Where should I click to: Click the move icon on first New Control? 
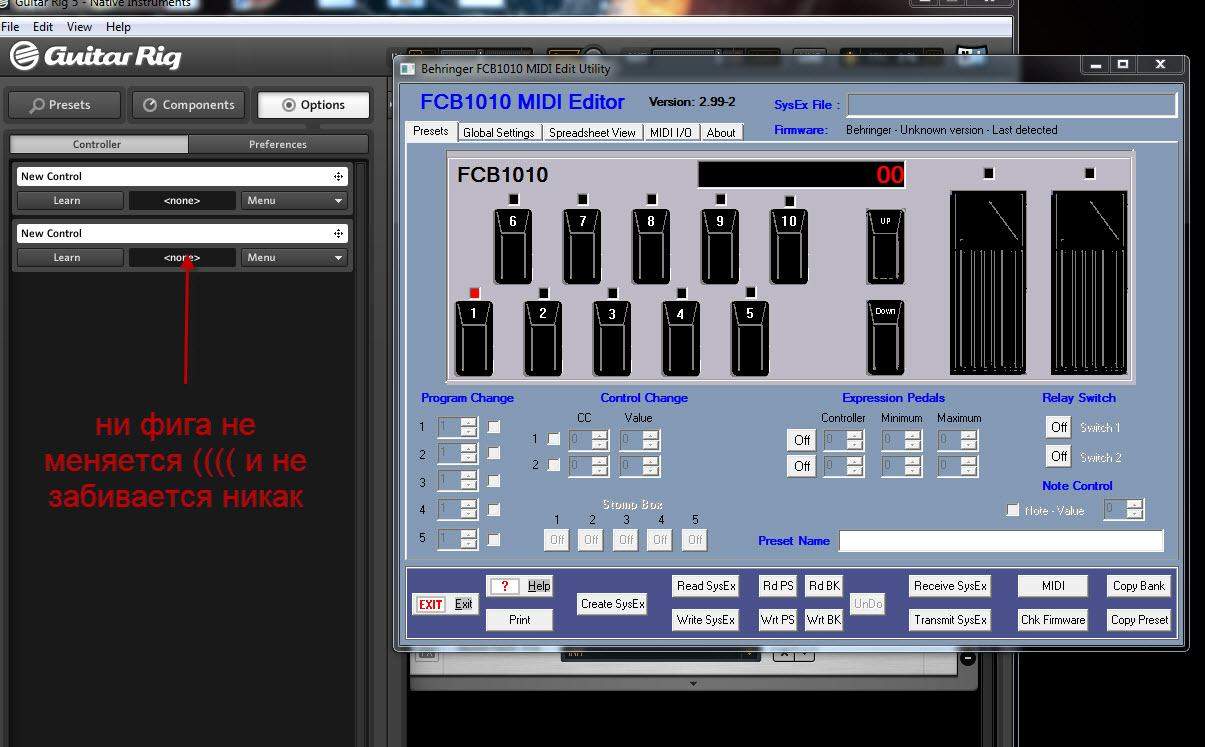(x=338, y=176)
